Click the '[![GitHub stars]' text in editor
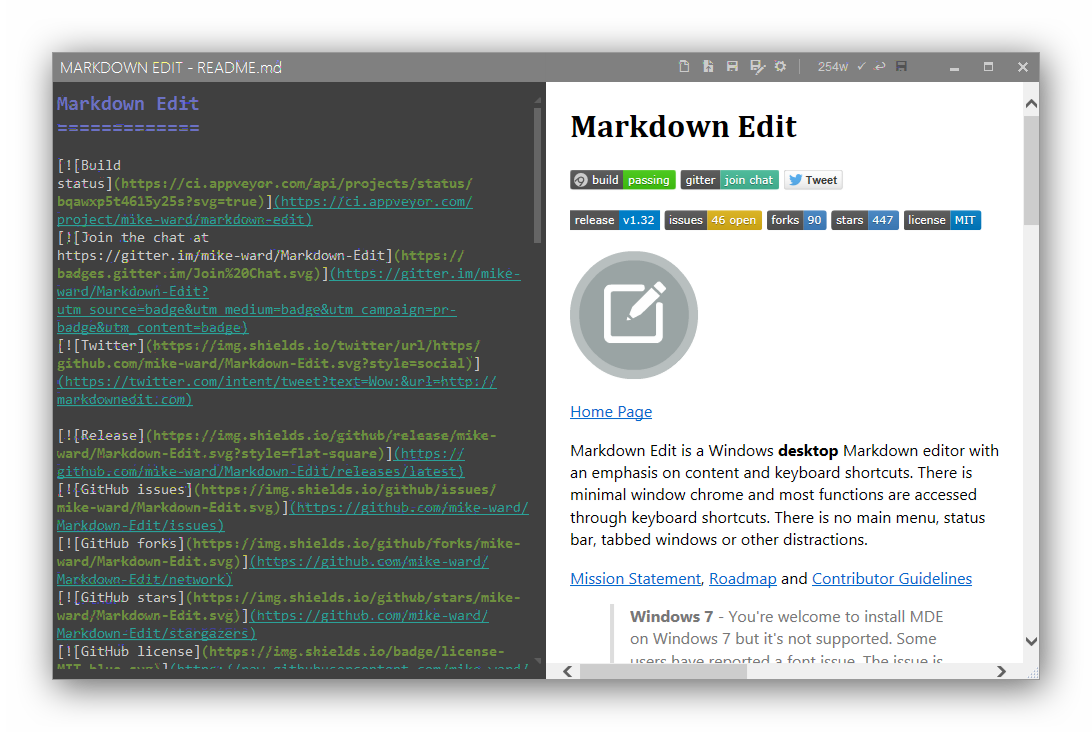Screen dimensions: 1092x732 tap(121, 598)
